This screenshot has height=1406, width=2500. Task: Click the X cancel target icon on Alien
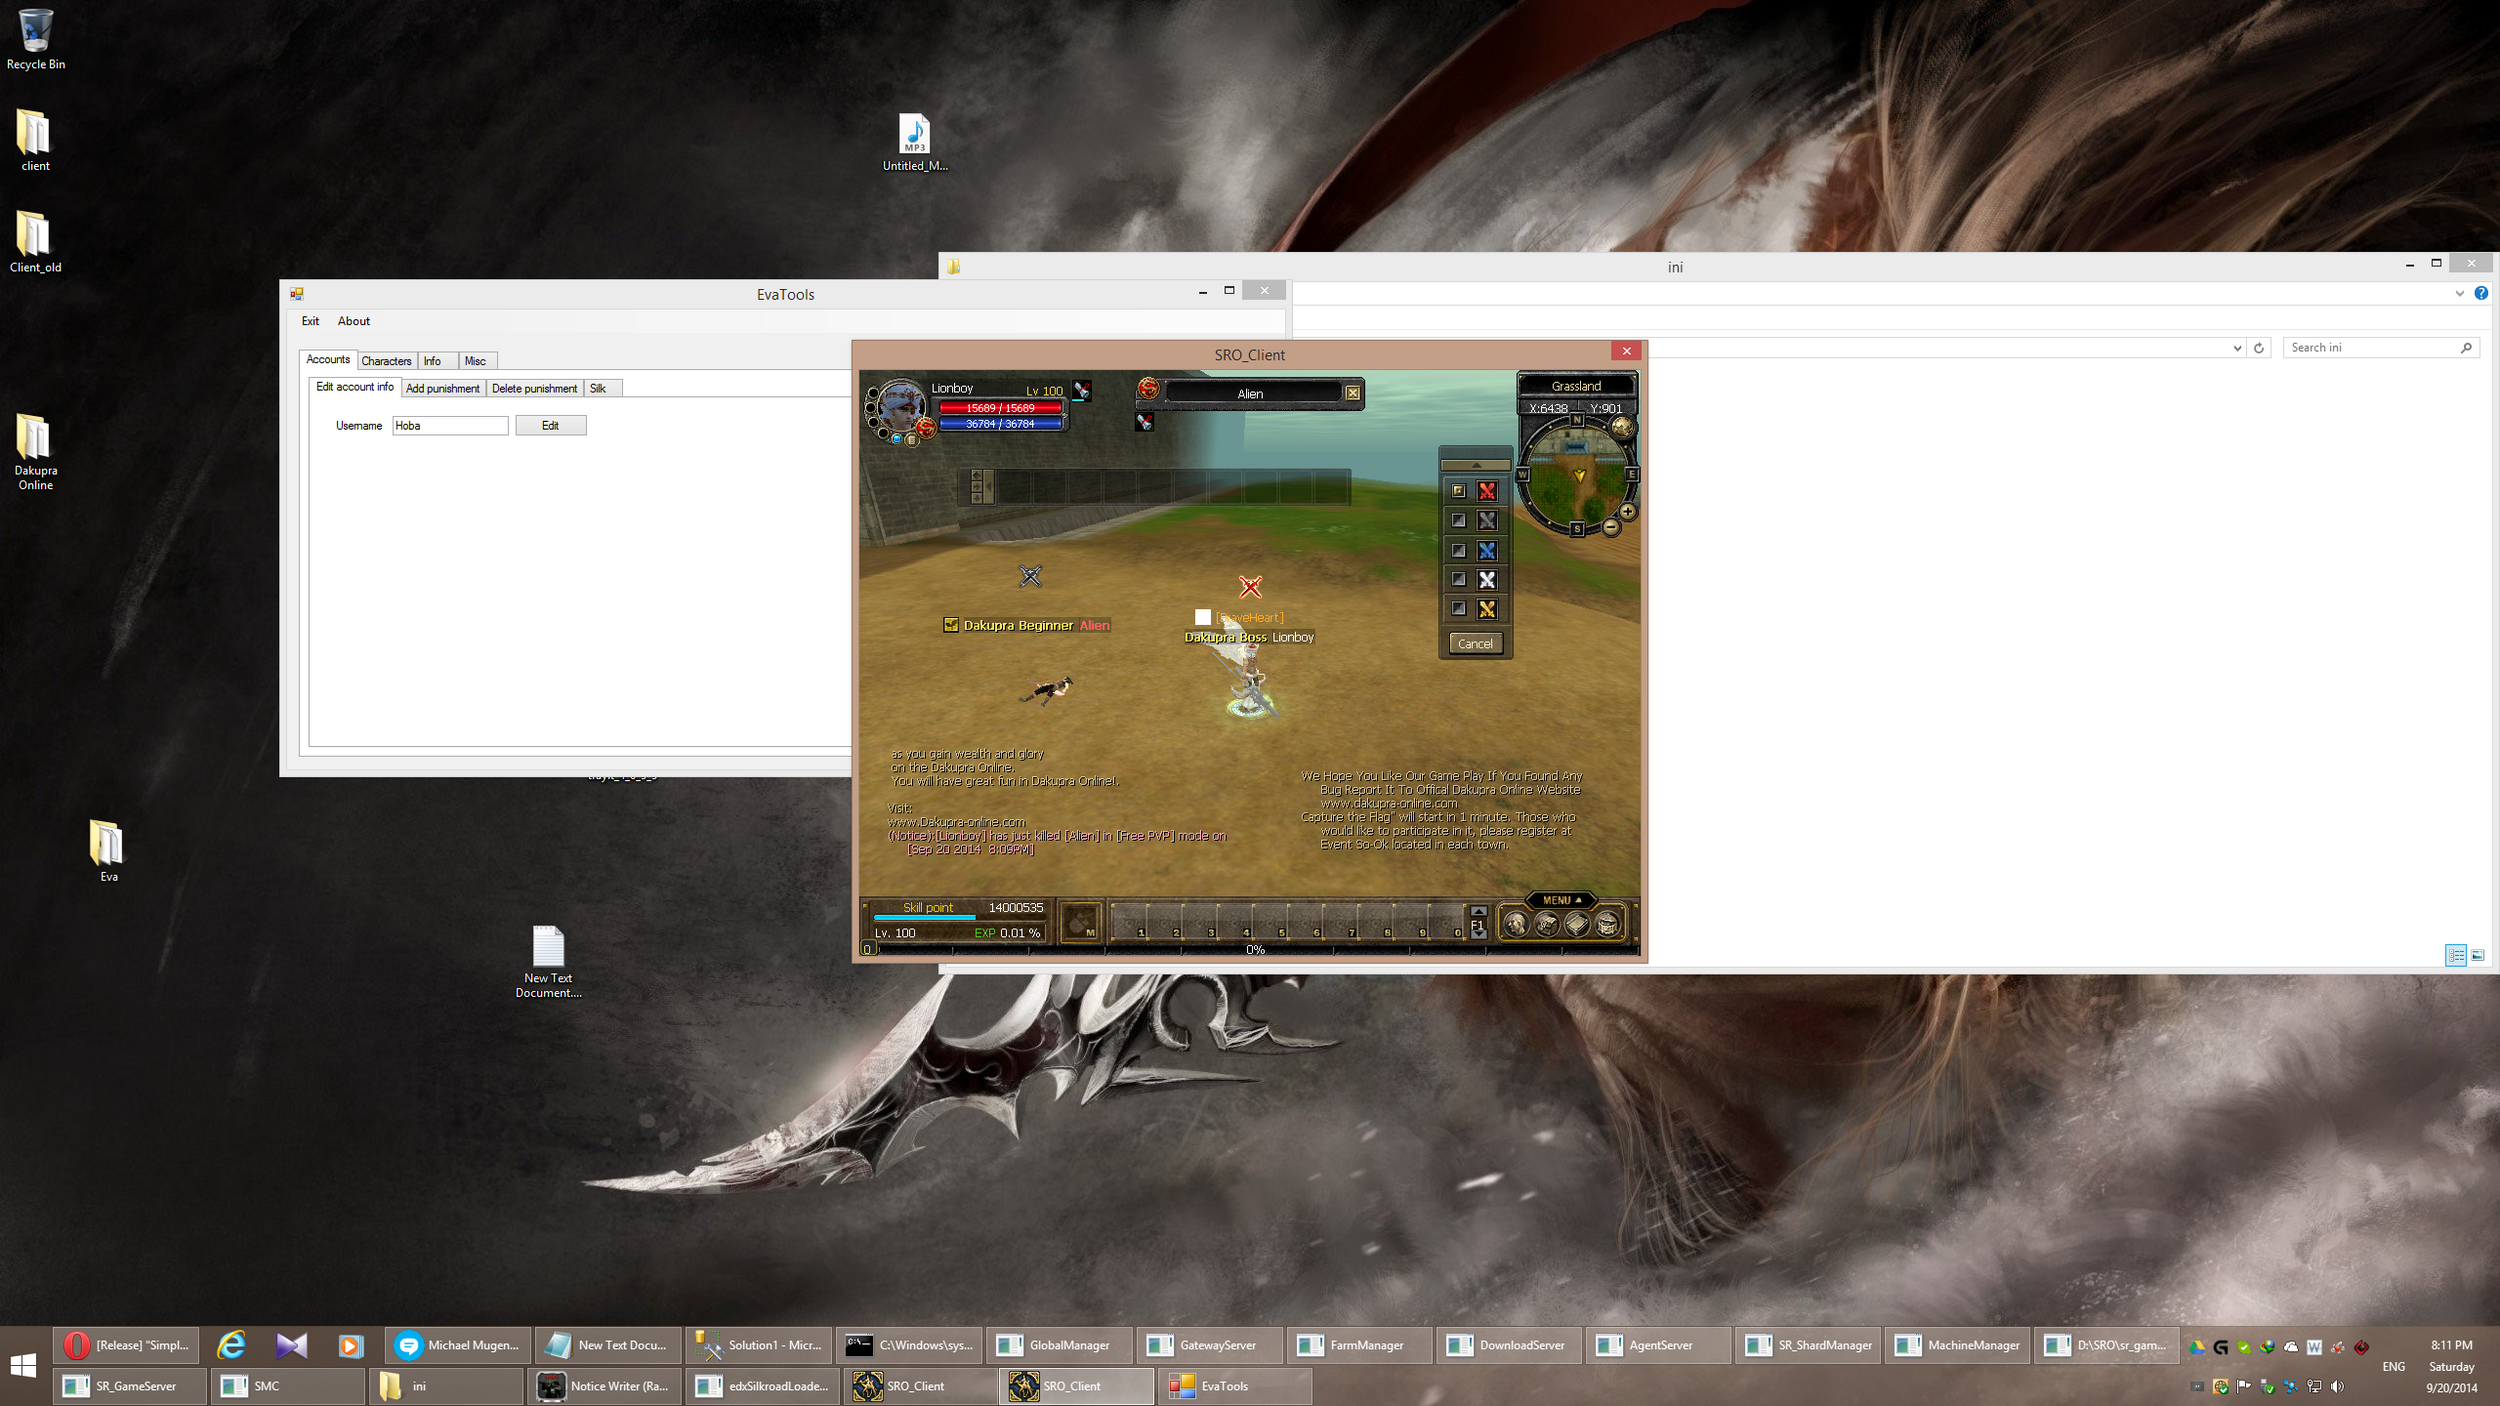(1353, 393)
